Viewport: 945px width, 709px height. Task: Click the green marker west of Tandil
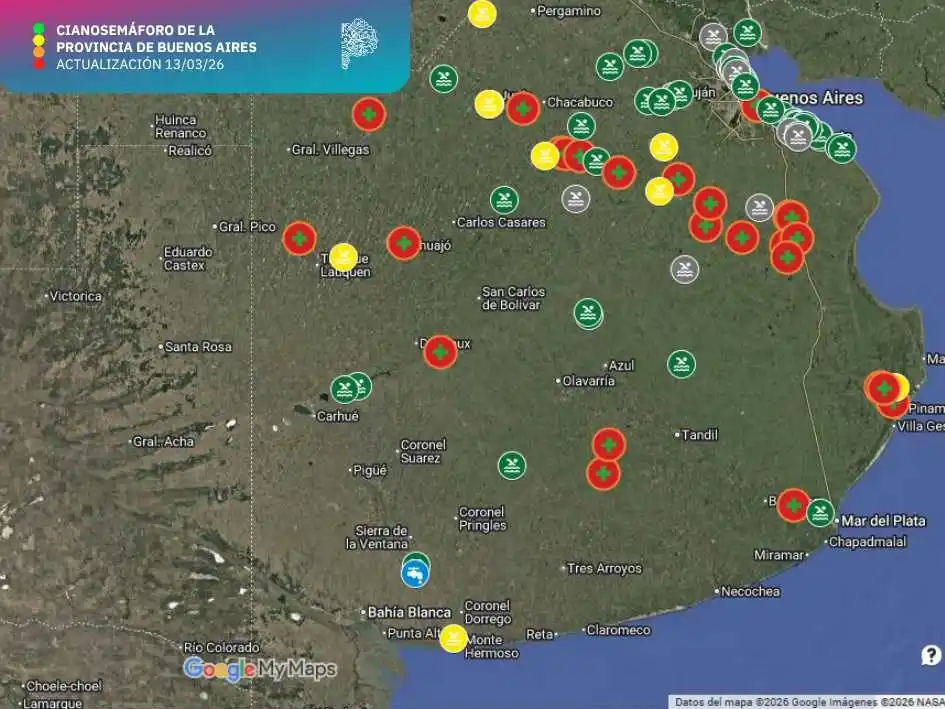point(682,364)
